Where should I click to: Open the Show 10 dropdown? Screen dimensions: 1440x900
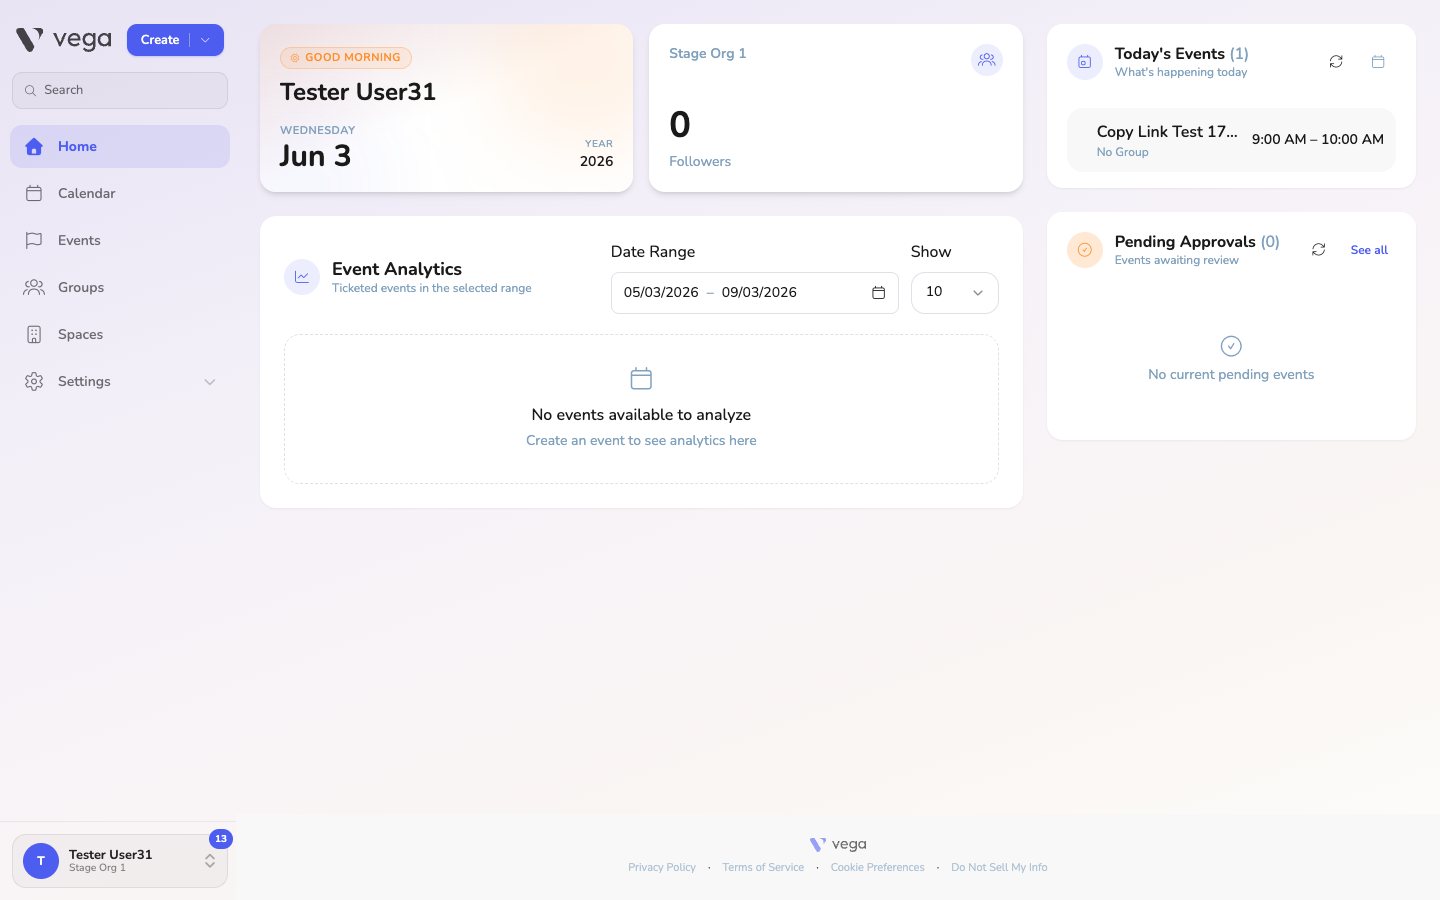[x=955, y=293]
